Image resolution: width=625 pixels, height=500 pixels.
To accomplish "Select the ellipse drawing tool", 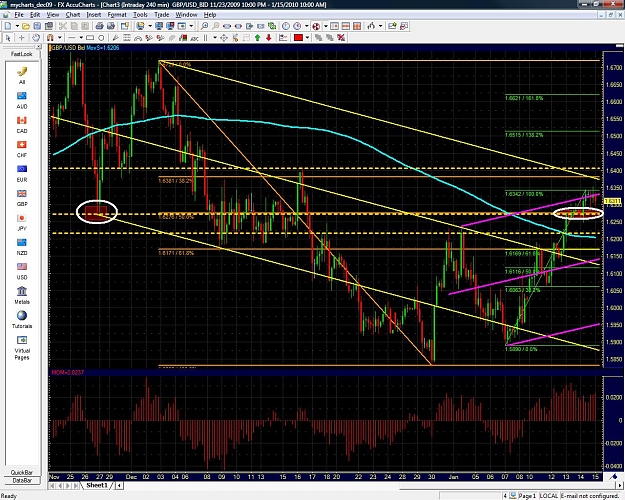I will (x=101, y=38).
